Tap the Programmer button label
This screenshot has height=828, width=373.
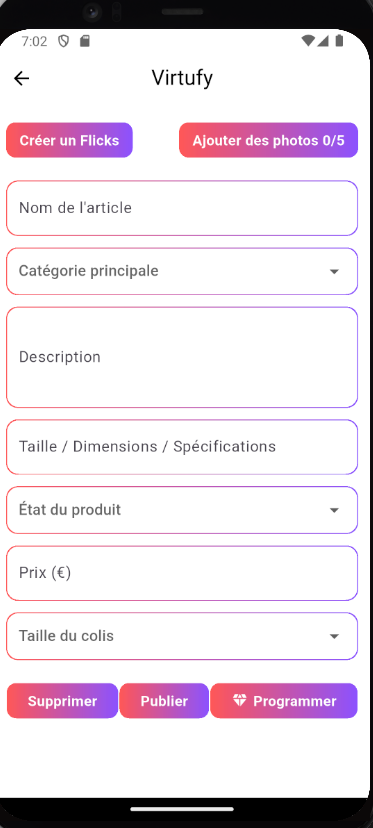coord(295,701)
